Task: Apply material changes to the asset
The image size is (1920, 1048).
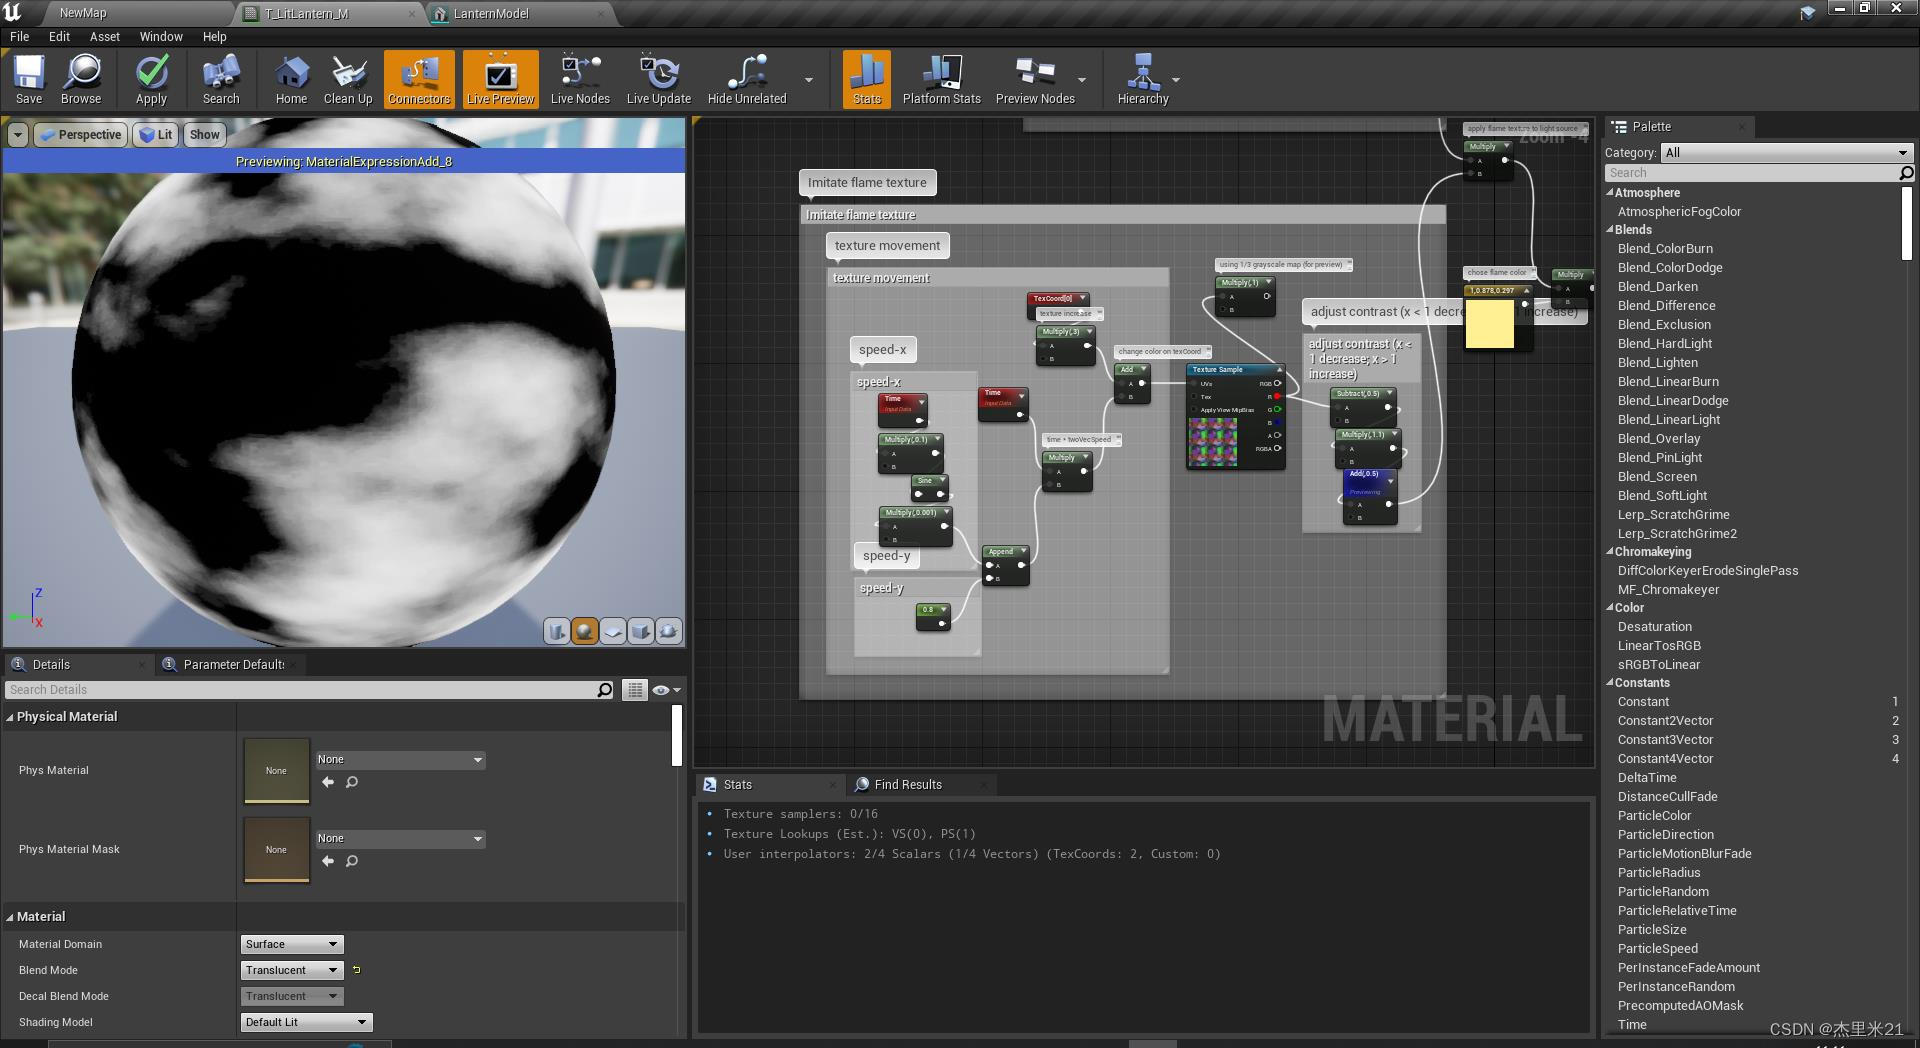Action: tap(151, 79)
